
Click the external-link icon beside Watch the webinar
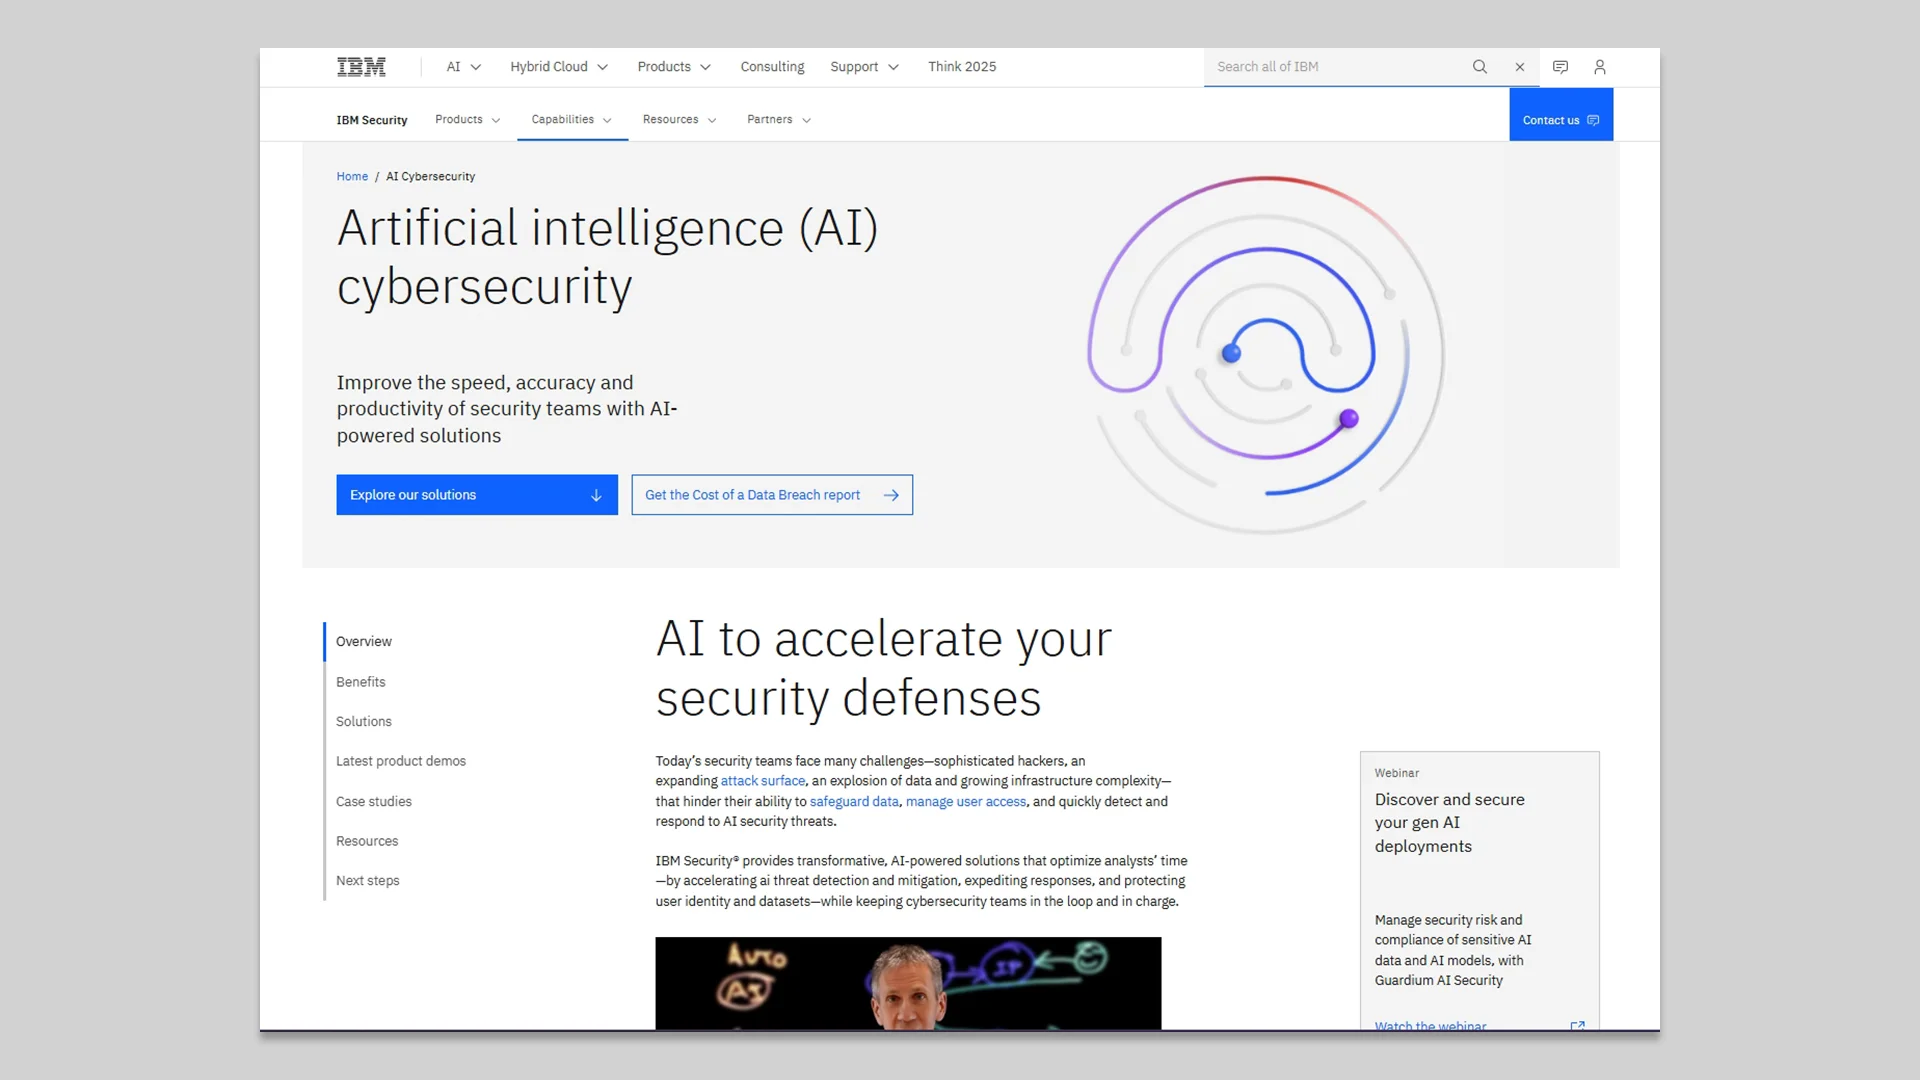point(1578,1026)
